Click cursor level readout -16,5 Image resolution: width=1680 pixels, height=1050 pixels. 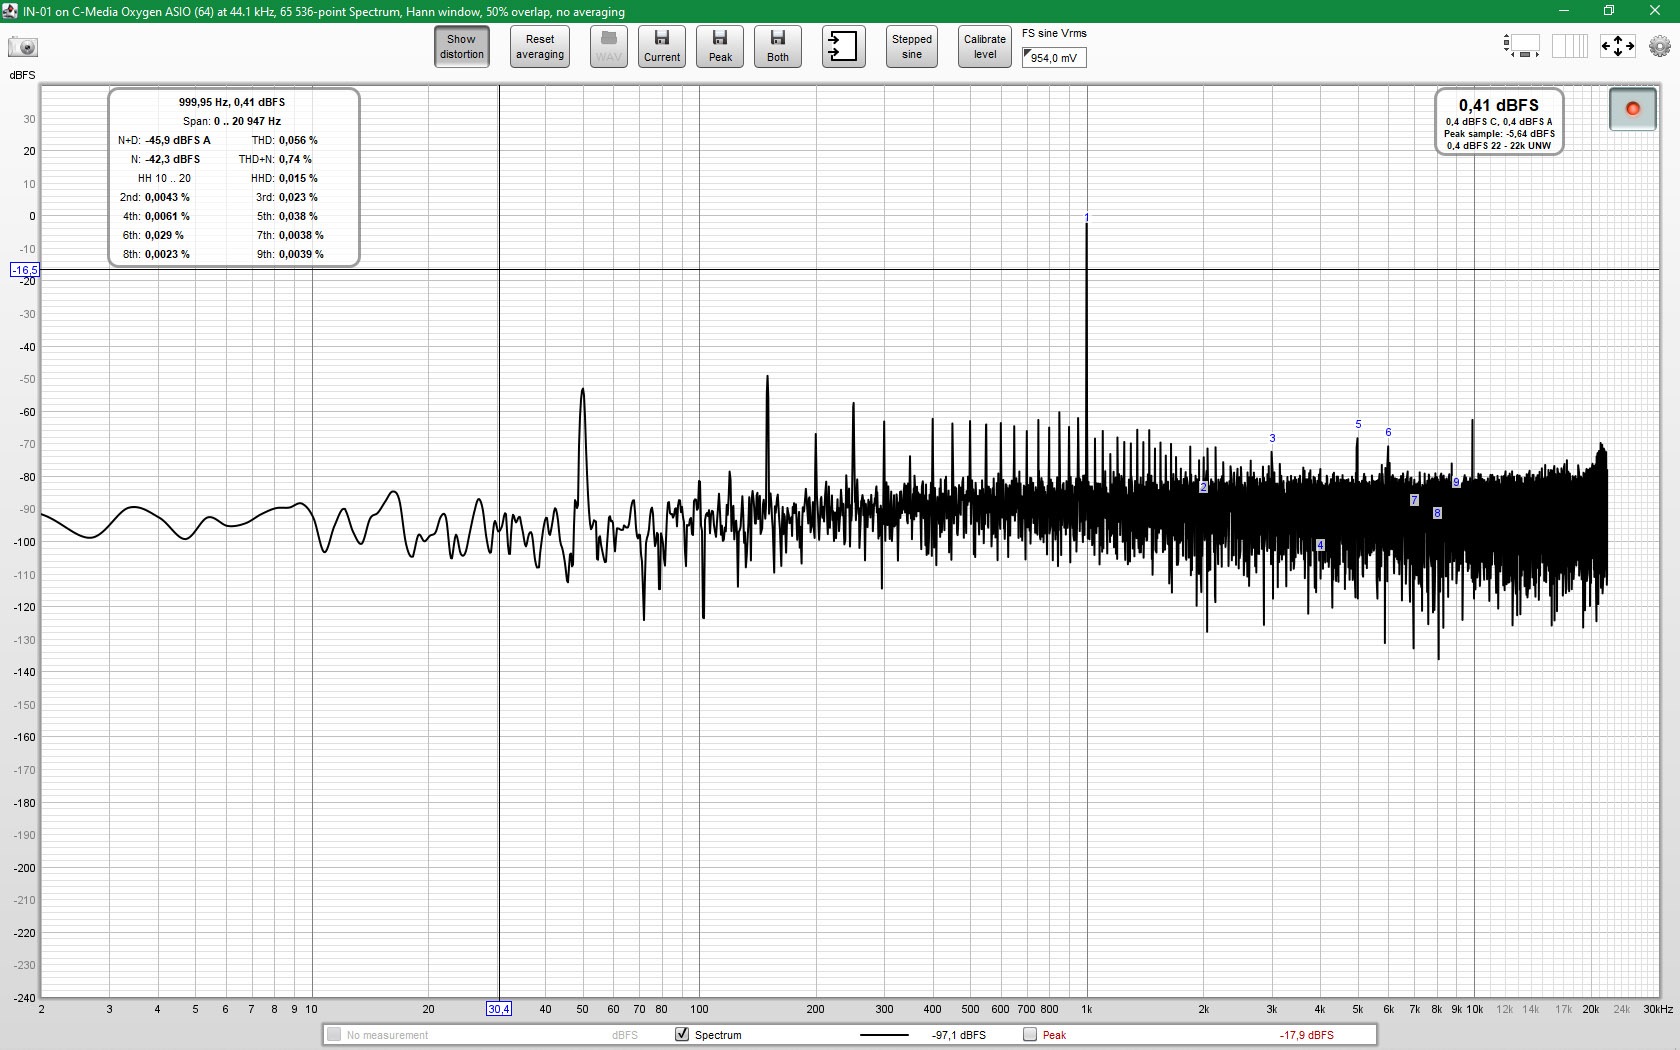pos(25,270)
